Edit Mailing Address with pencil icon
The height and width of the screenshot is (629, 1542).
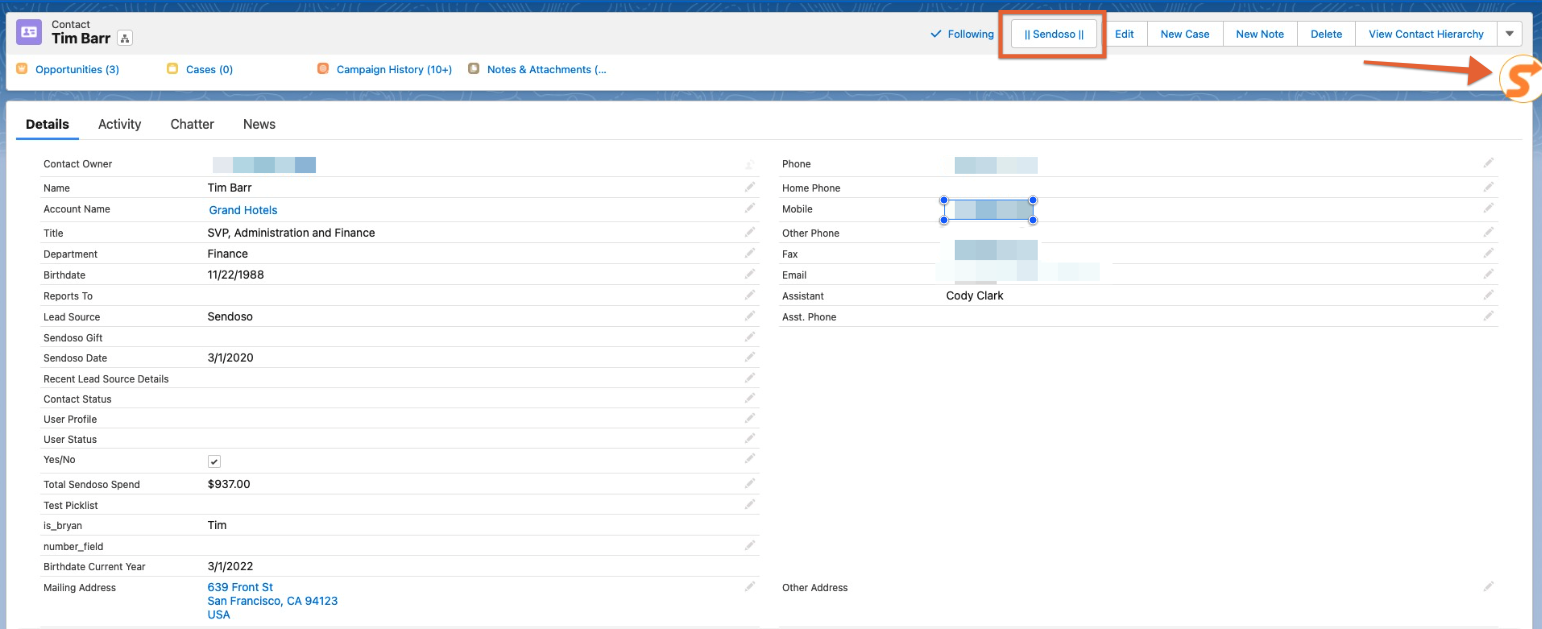point(750,586)
